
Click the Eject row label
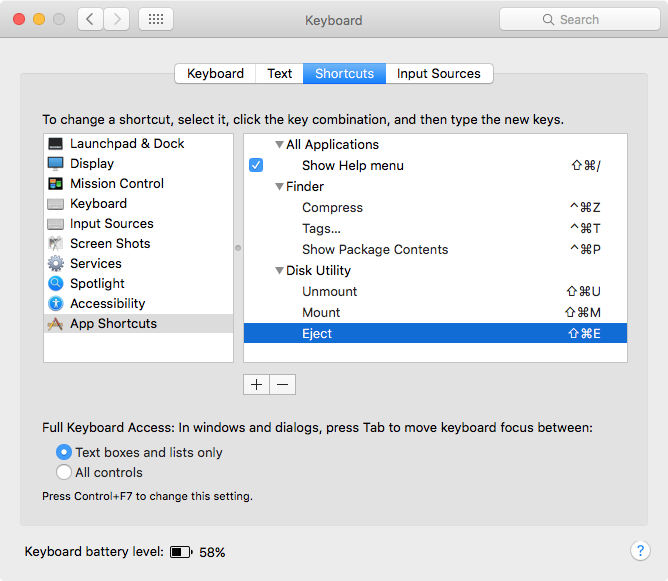pos(317,334)
